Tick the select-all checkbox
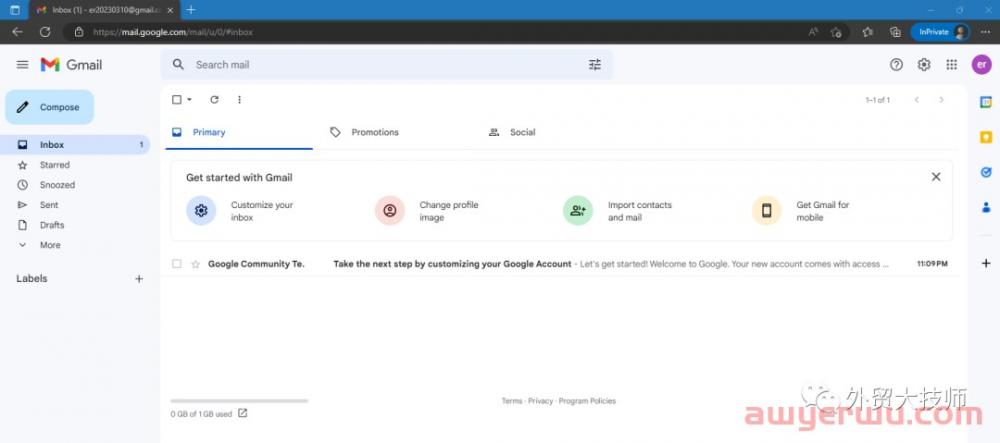 coord(177,99)
